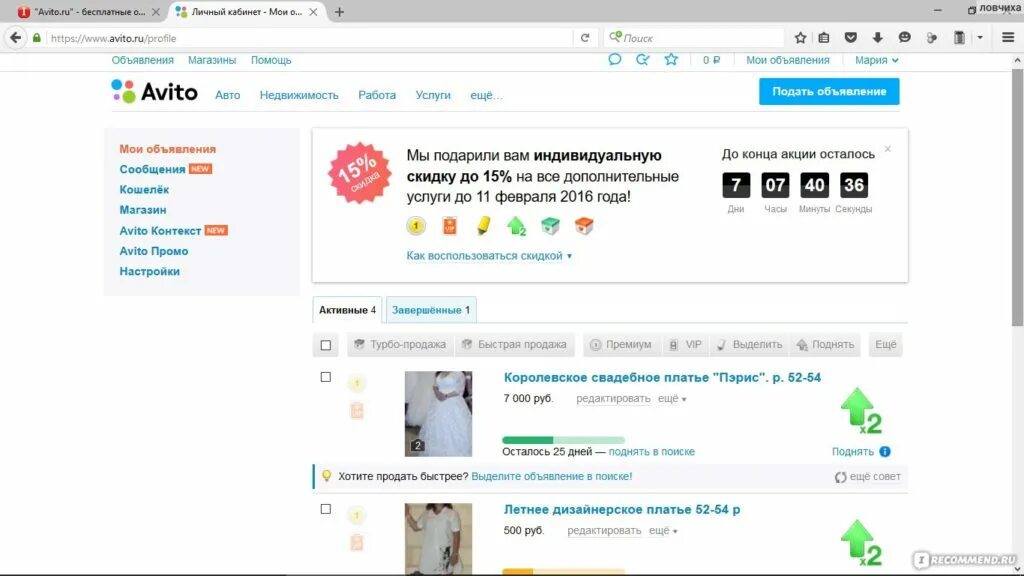Image resolution: width=1024 pixels, height=576 pixels.
Task: Click the refresh icon beside ещё совет
Action: pyautogui.click(x=840, y=477)
